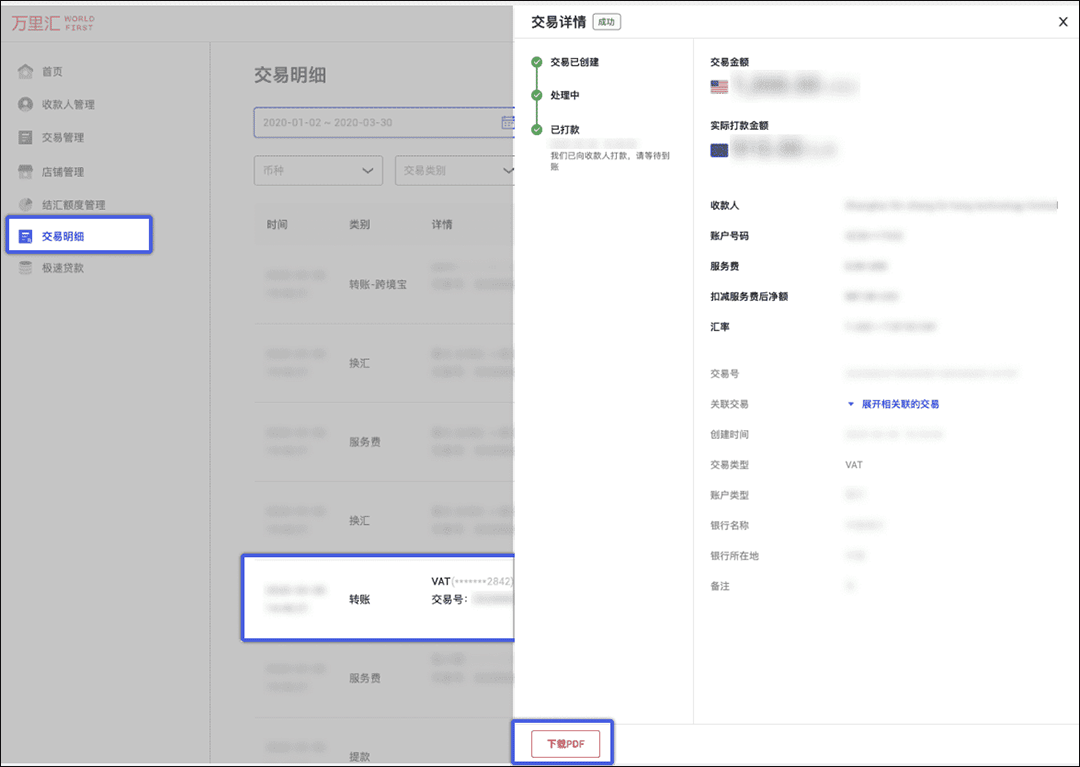The width and height of the screenshot is (1080, 767).
Task: Click the calendar icon in date field
Action: click(507, 123)
